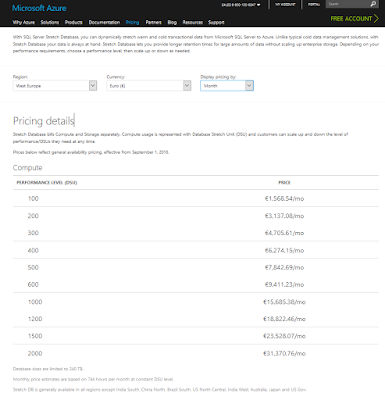385x400 pixels.
Task: Select the Pricing menu item
Action: click(x=132, y=22)
